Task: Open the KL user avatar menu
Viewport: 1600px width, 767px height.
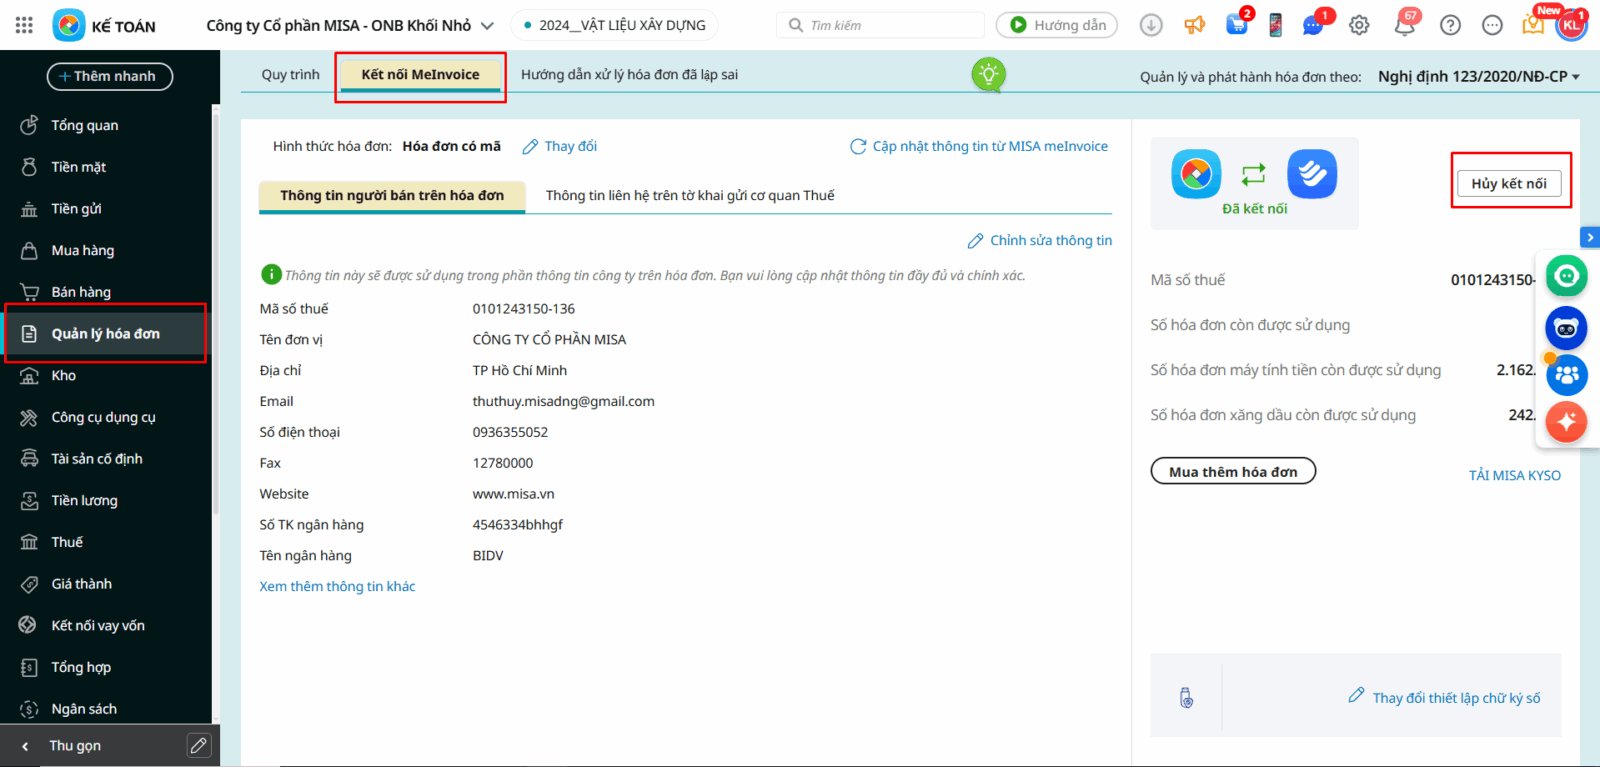Action: click(1572, 25)
